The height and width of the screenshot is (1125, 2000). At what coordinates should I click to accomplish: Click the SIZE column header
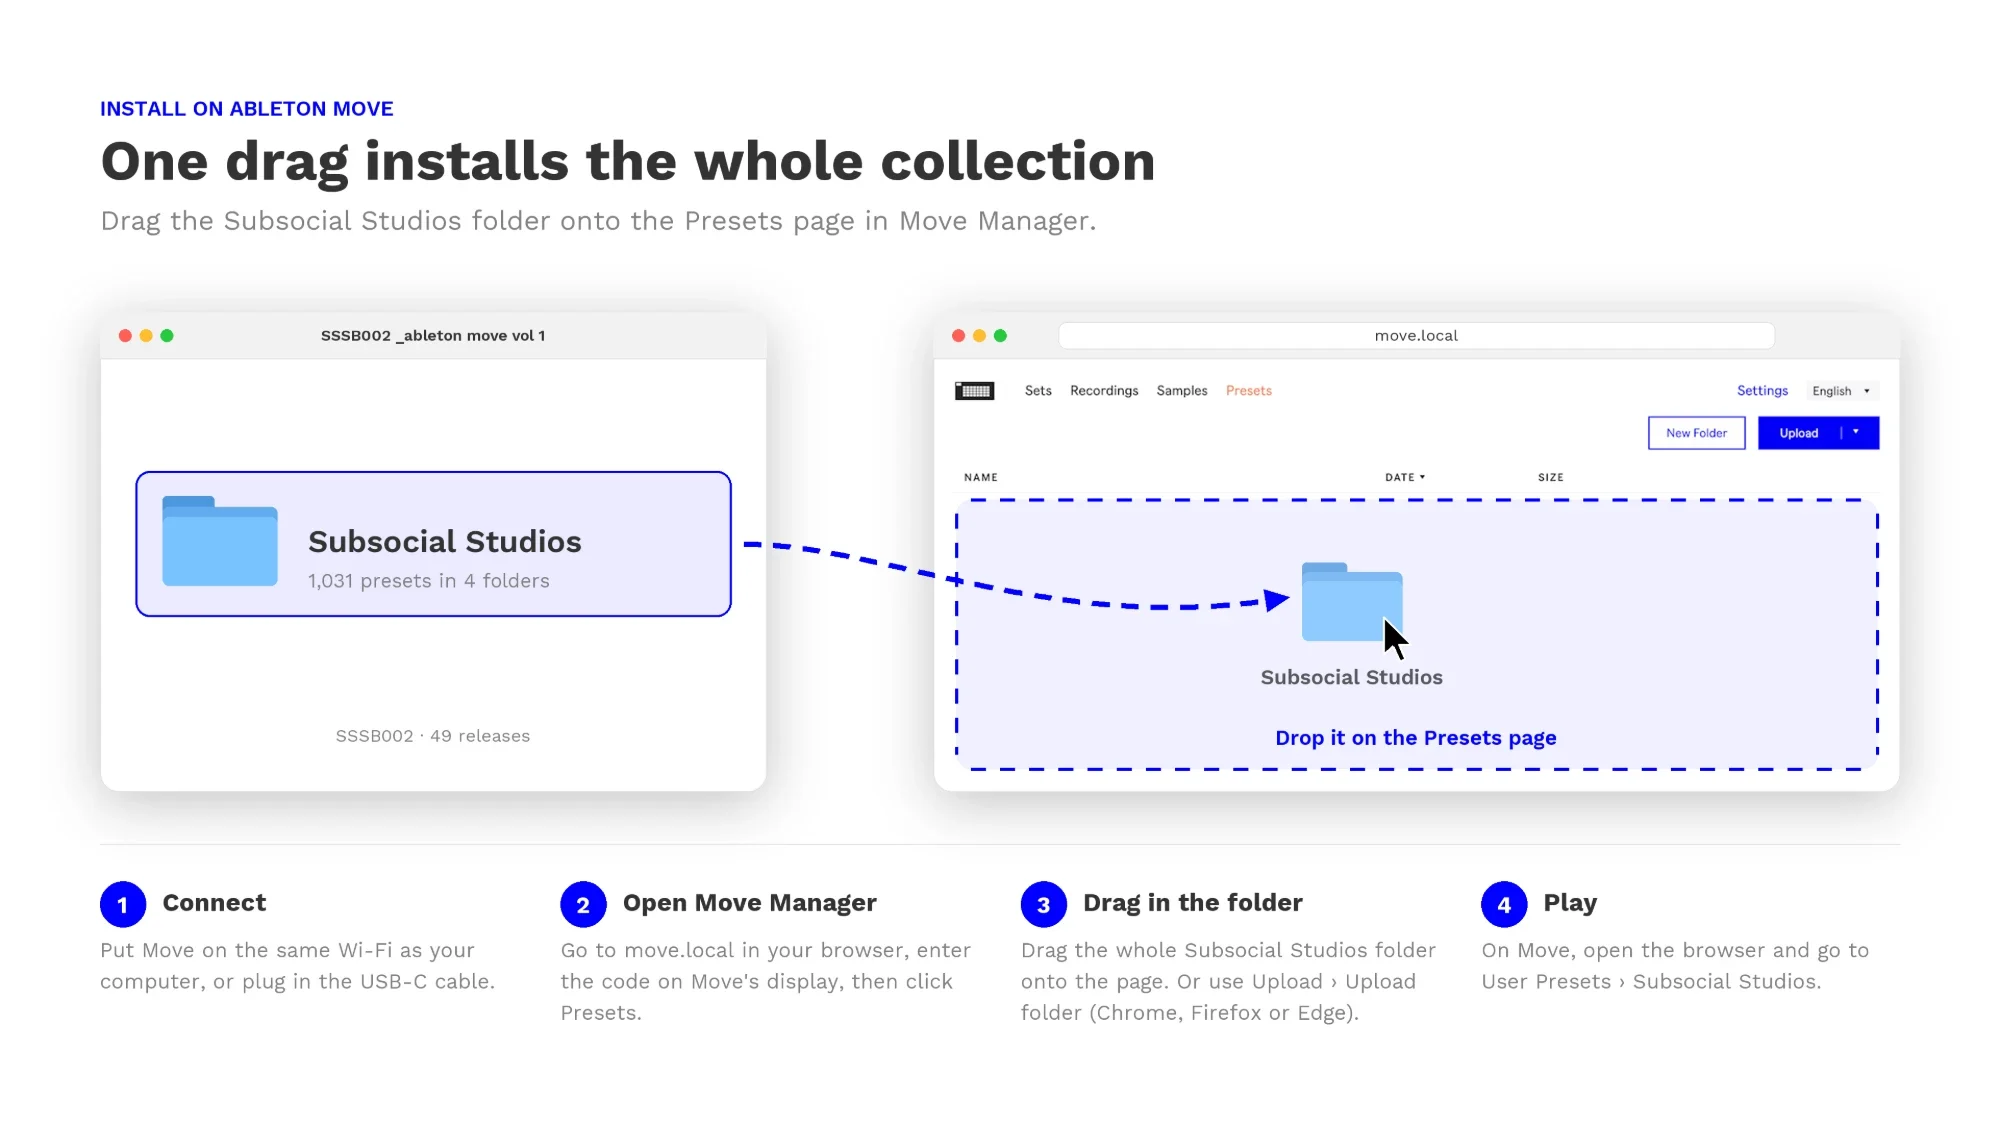[x=1551, y=478]
